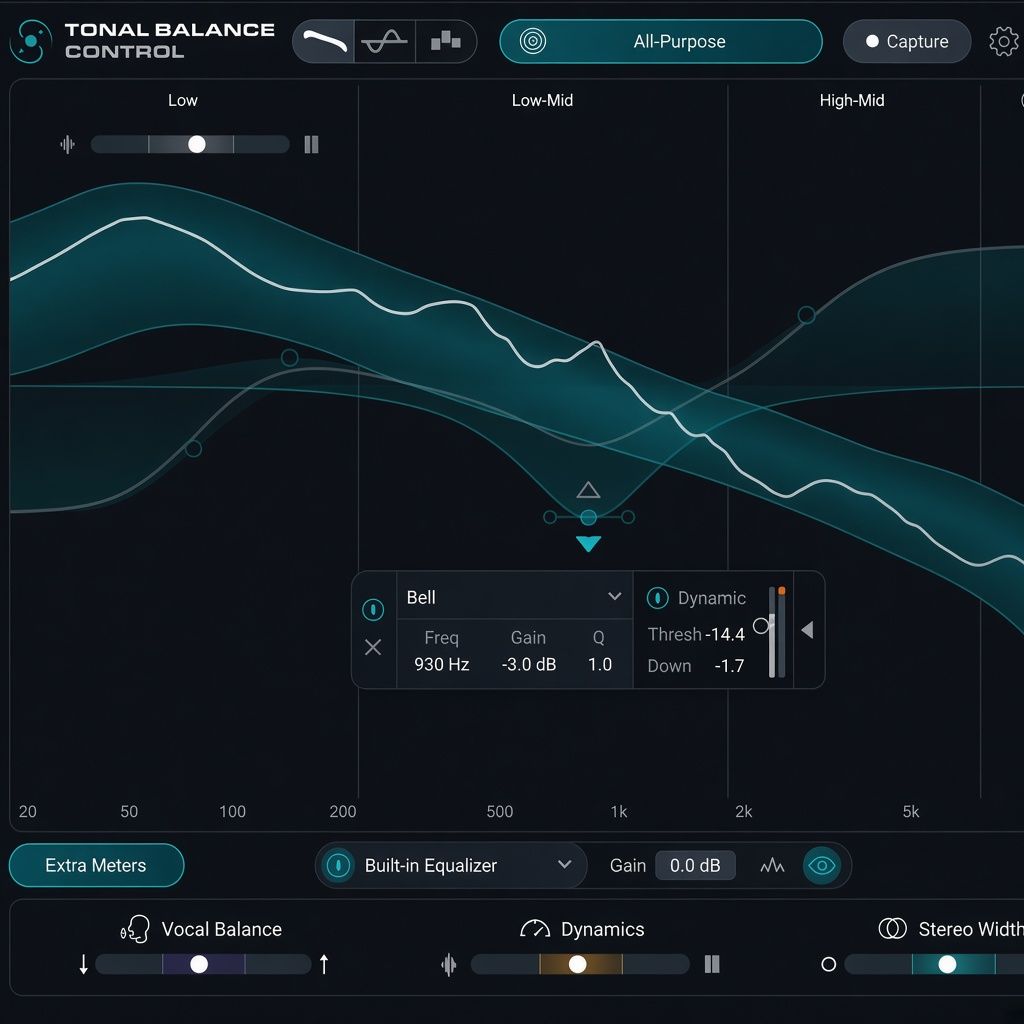Image resolution: width=1024 pixels, height=1024 pixels.
Task: Click the Low band compressed bars icon
Action: 312,144
